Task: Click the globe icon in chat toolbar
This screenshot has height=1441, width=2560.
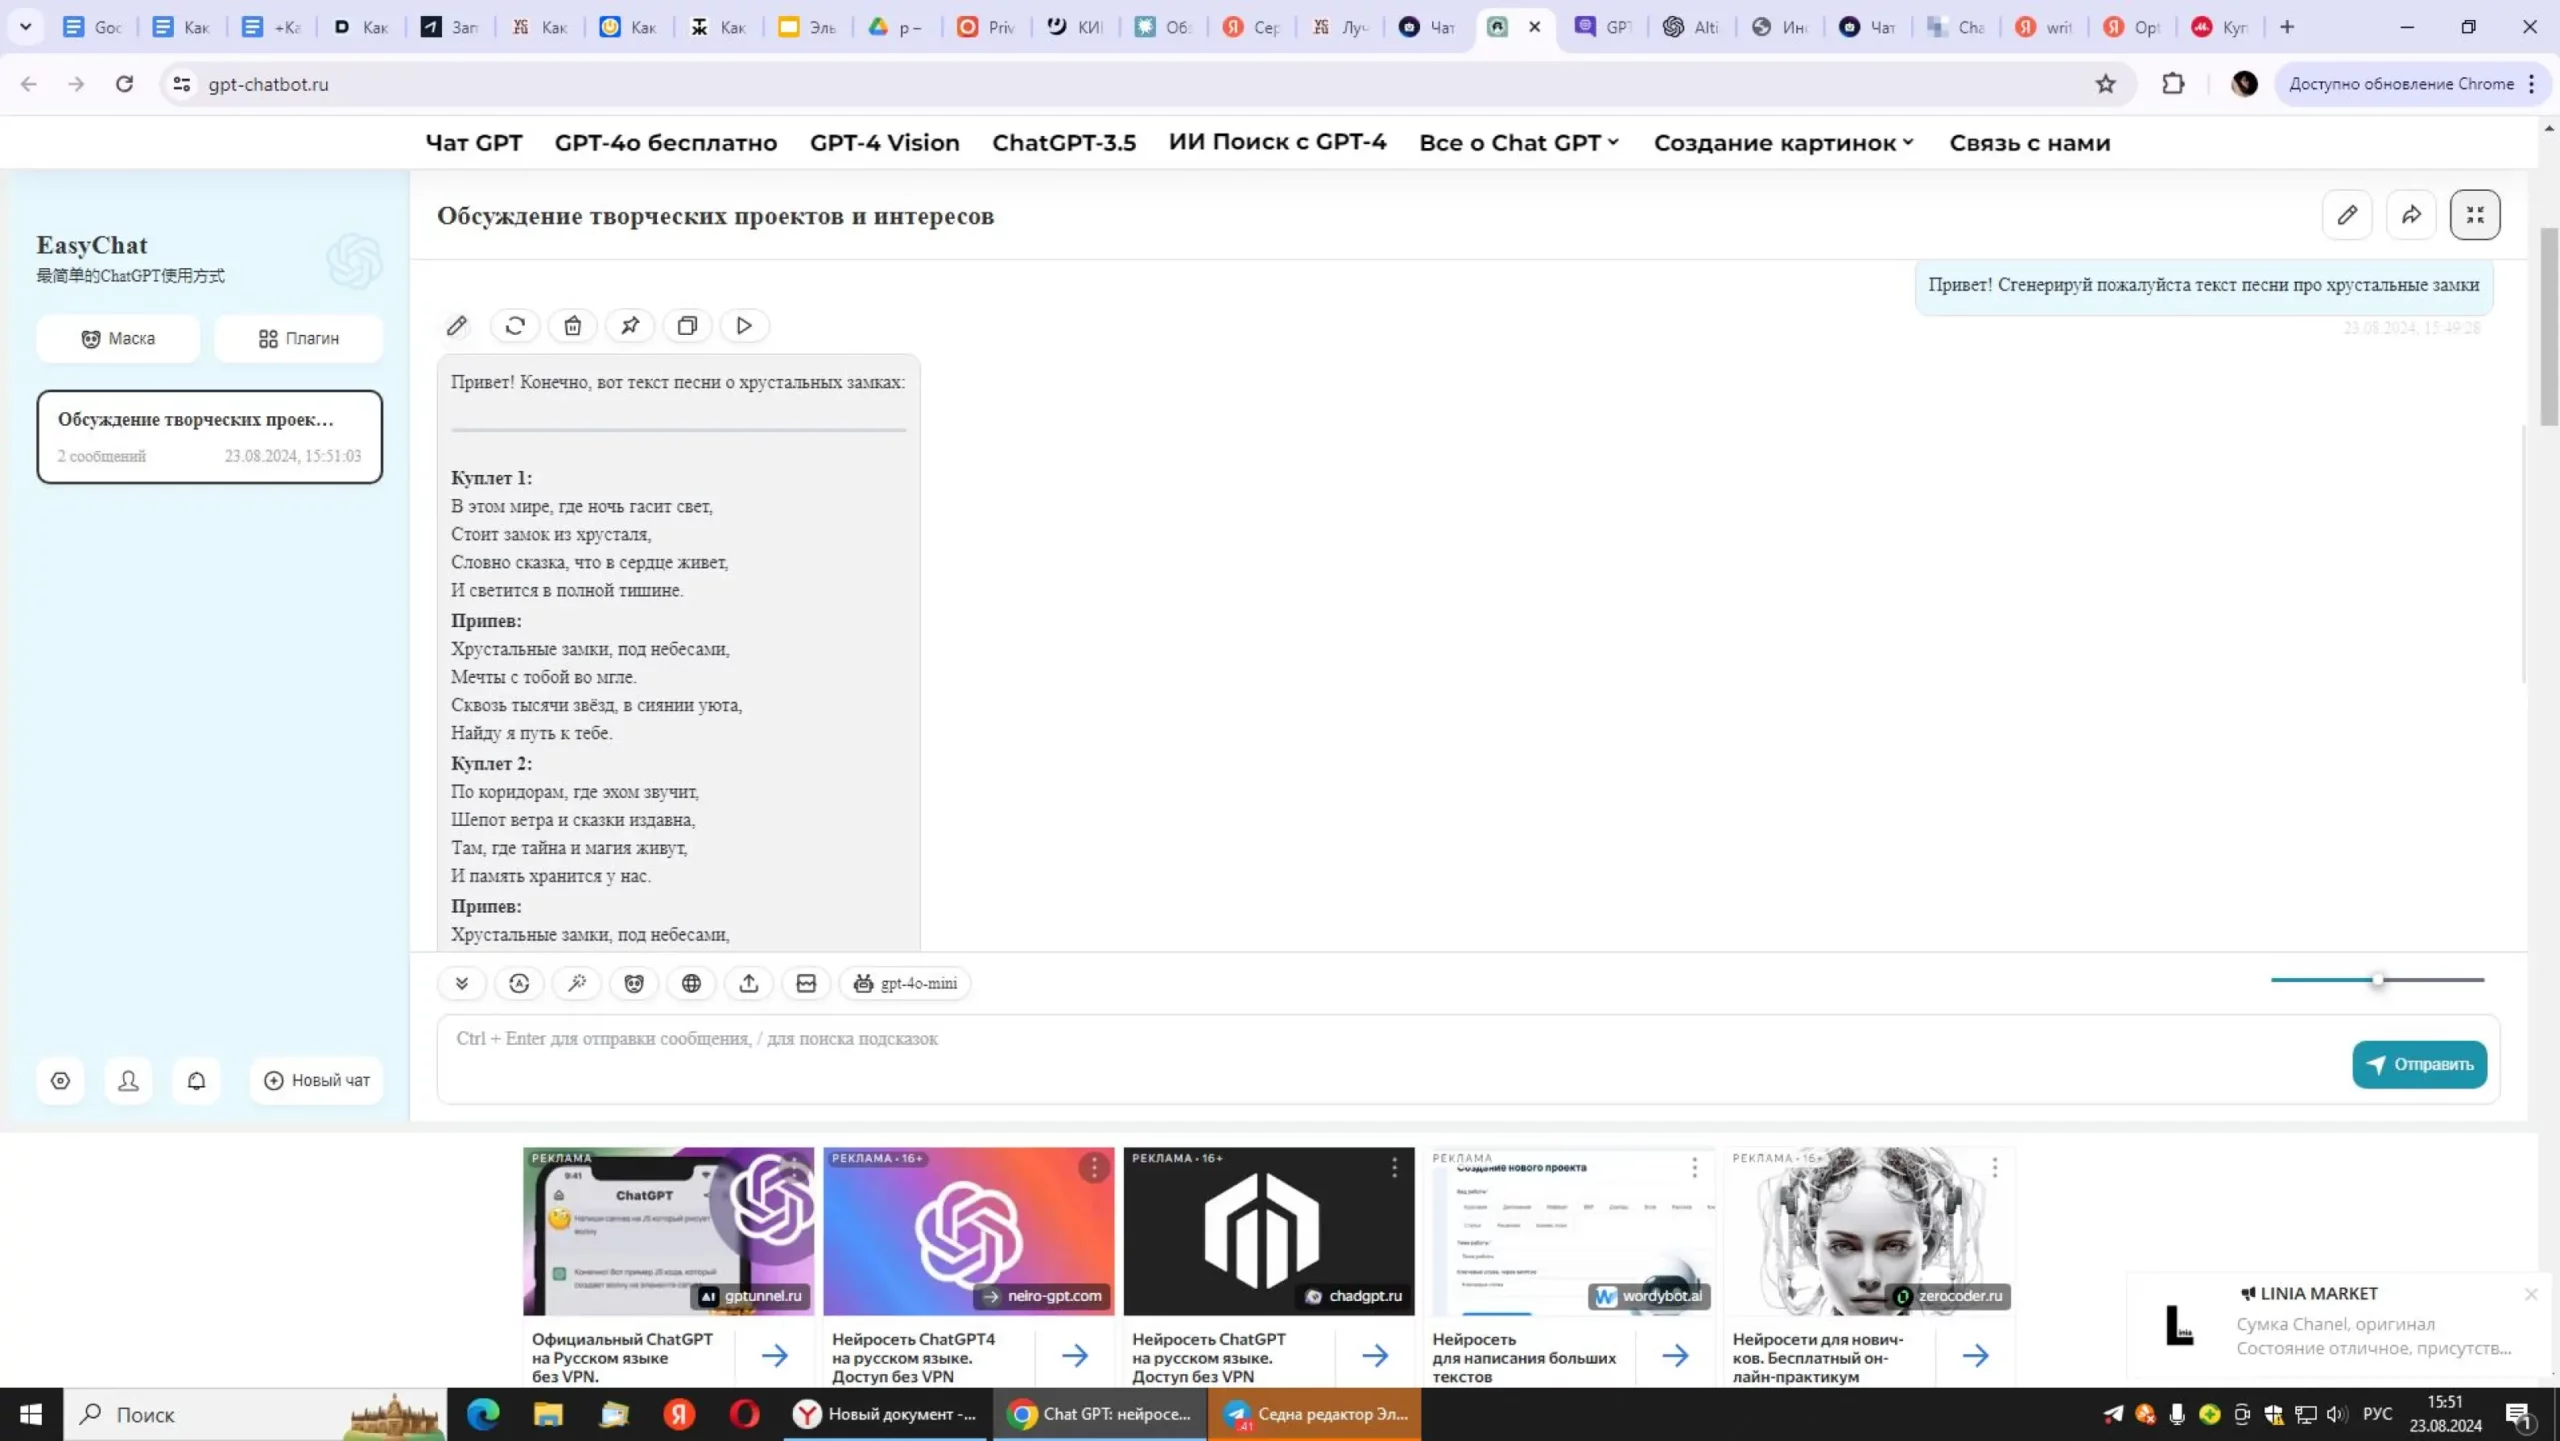Action: click(x=691, y=983)
